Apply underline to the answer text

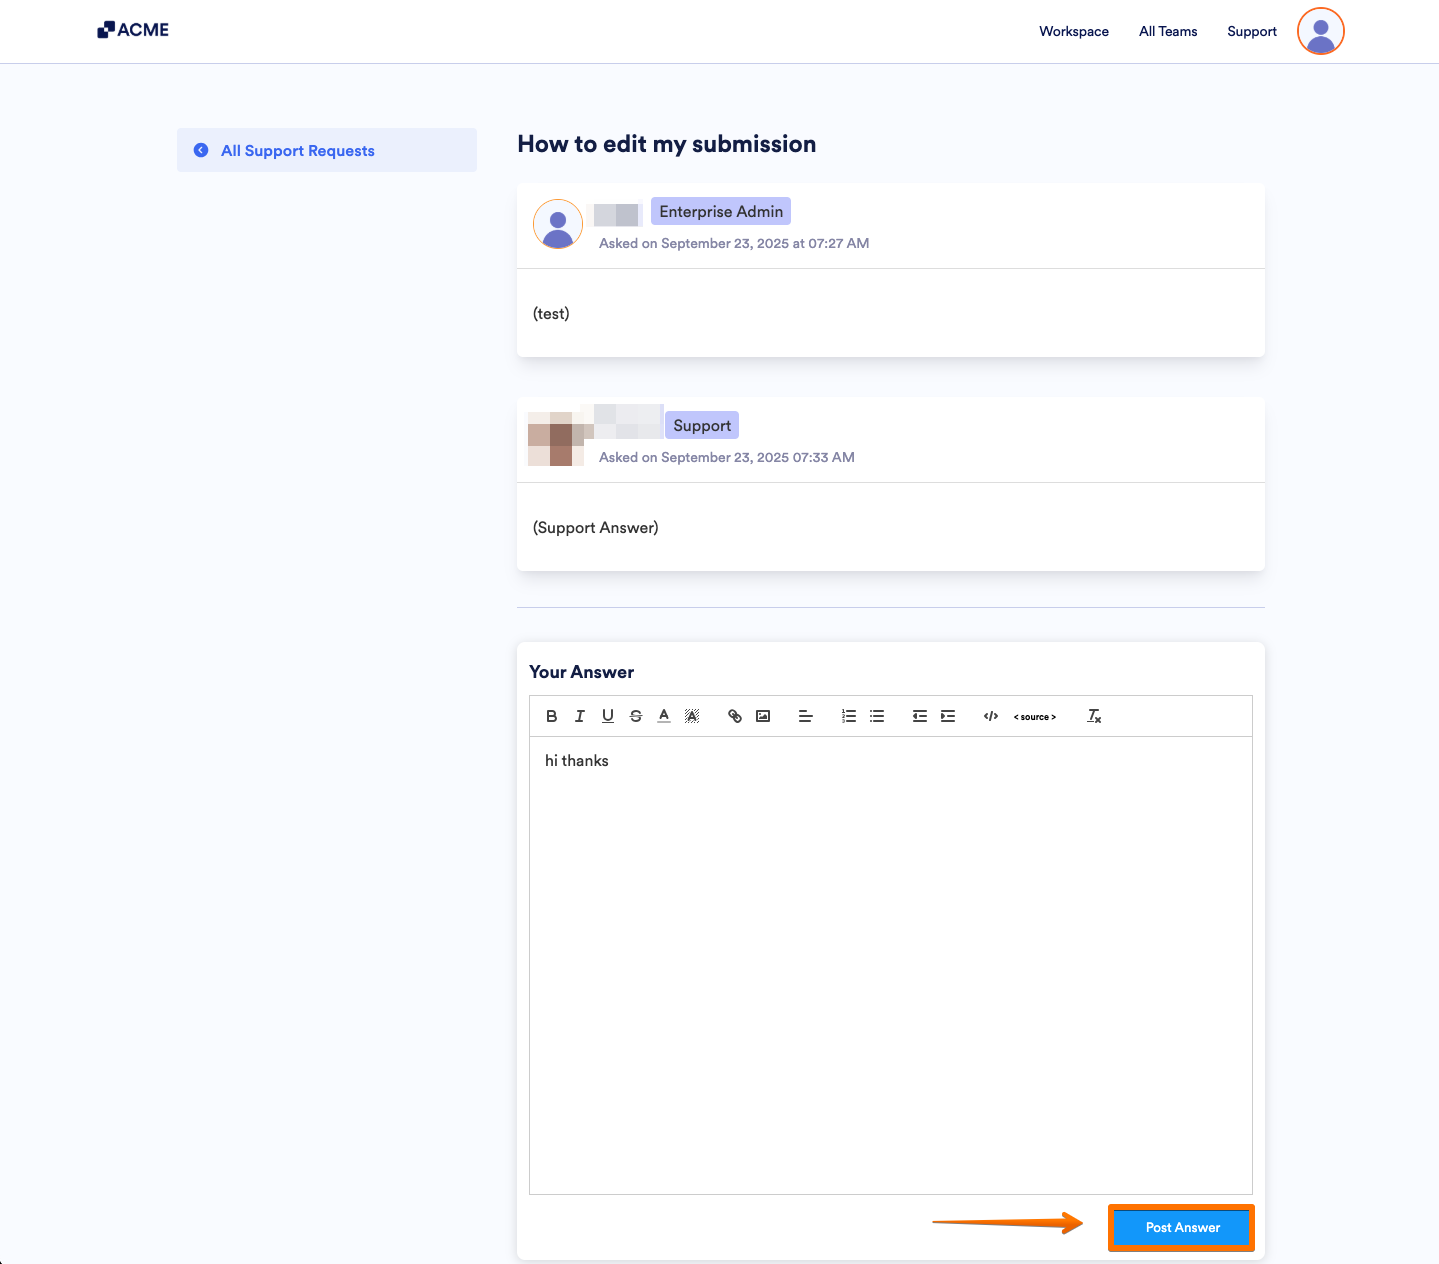[x=607, y=716]
